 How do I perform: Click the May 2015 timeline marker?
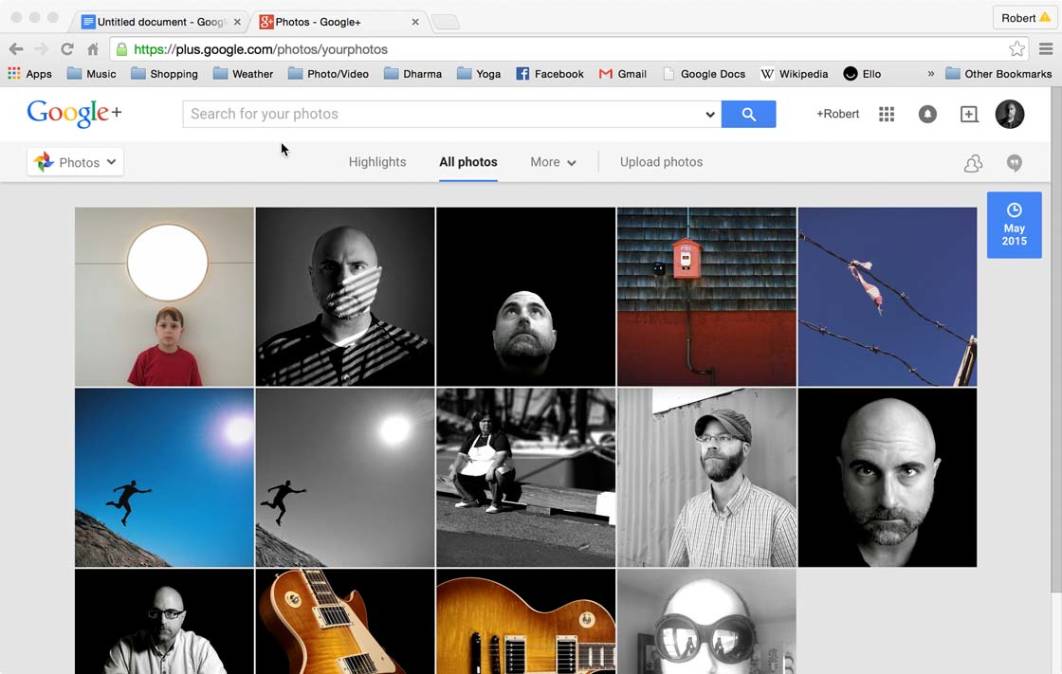point(1014,226)
